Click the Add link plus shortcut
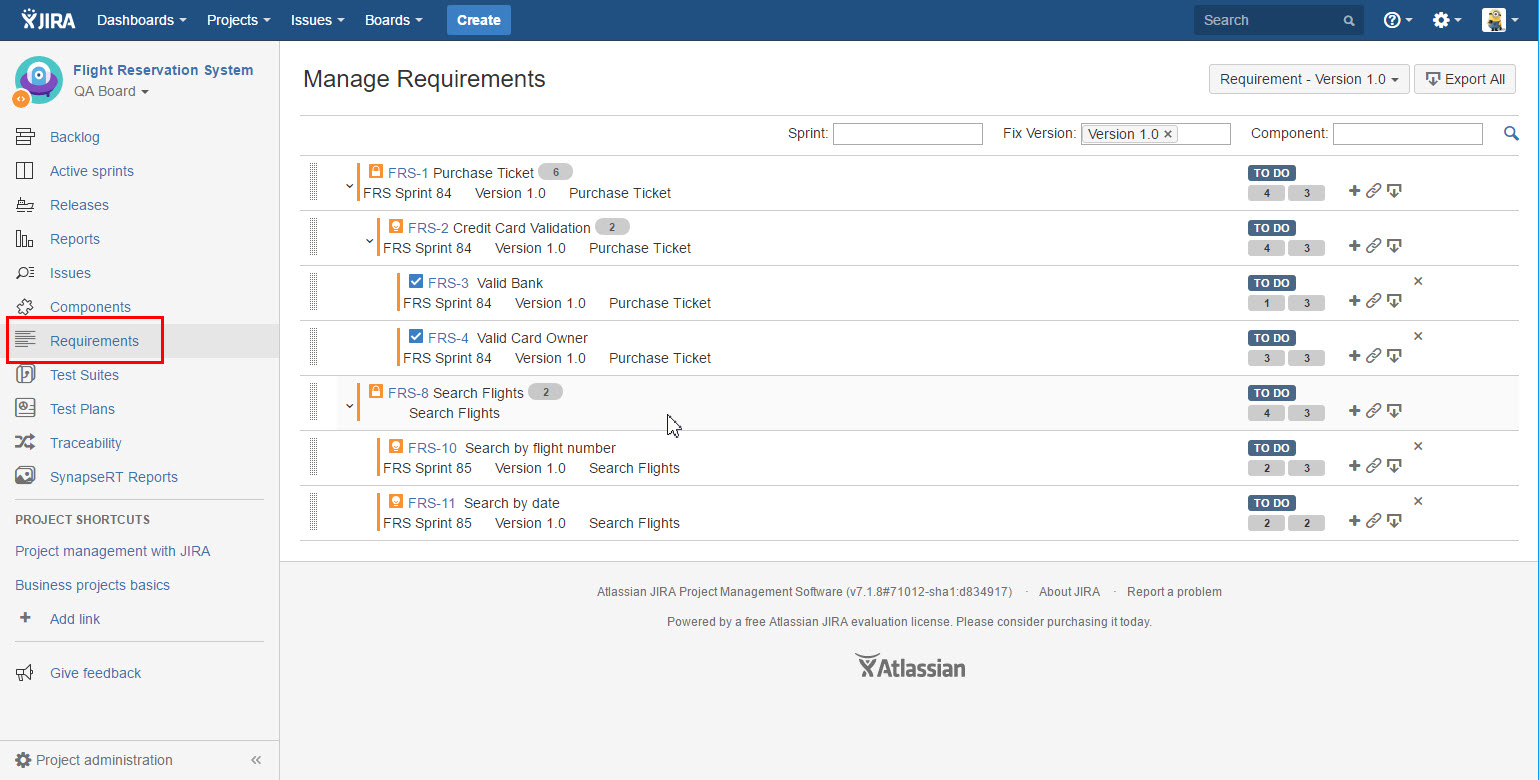The image size is (1539, 780). [26, 618]
